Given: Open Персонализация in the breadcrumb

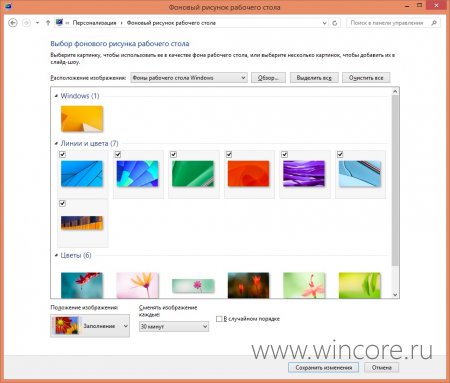Looking at the screenshot, I should (x=94, y=23).
